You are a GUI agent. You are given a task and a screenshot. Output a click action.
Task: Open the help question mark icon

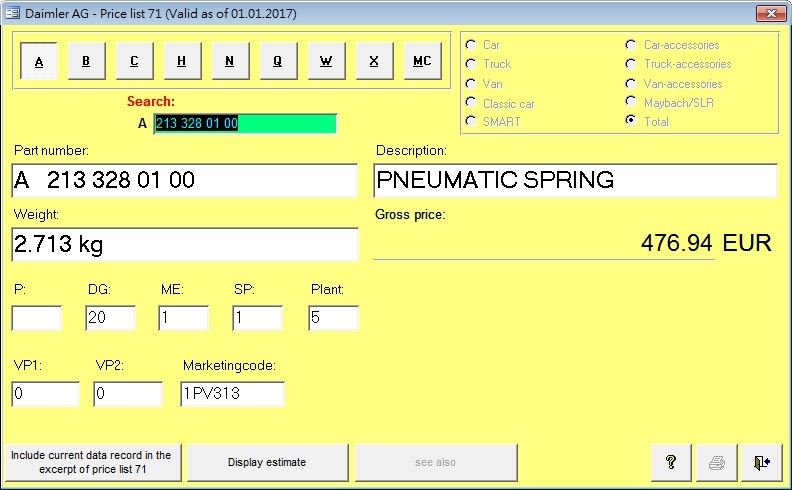pyautogui.click(x=671, y=462)
